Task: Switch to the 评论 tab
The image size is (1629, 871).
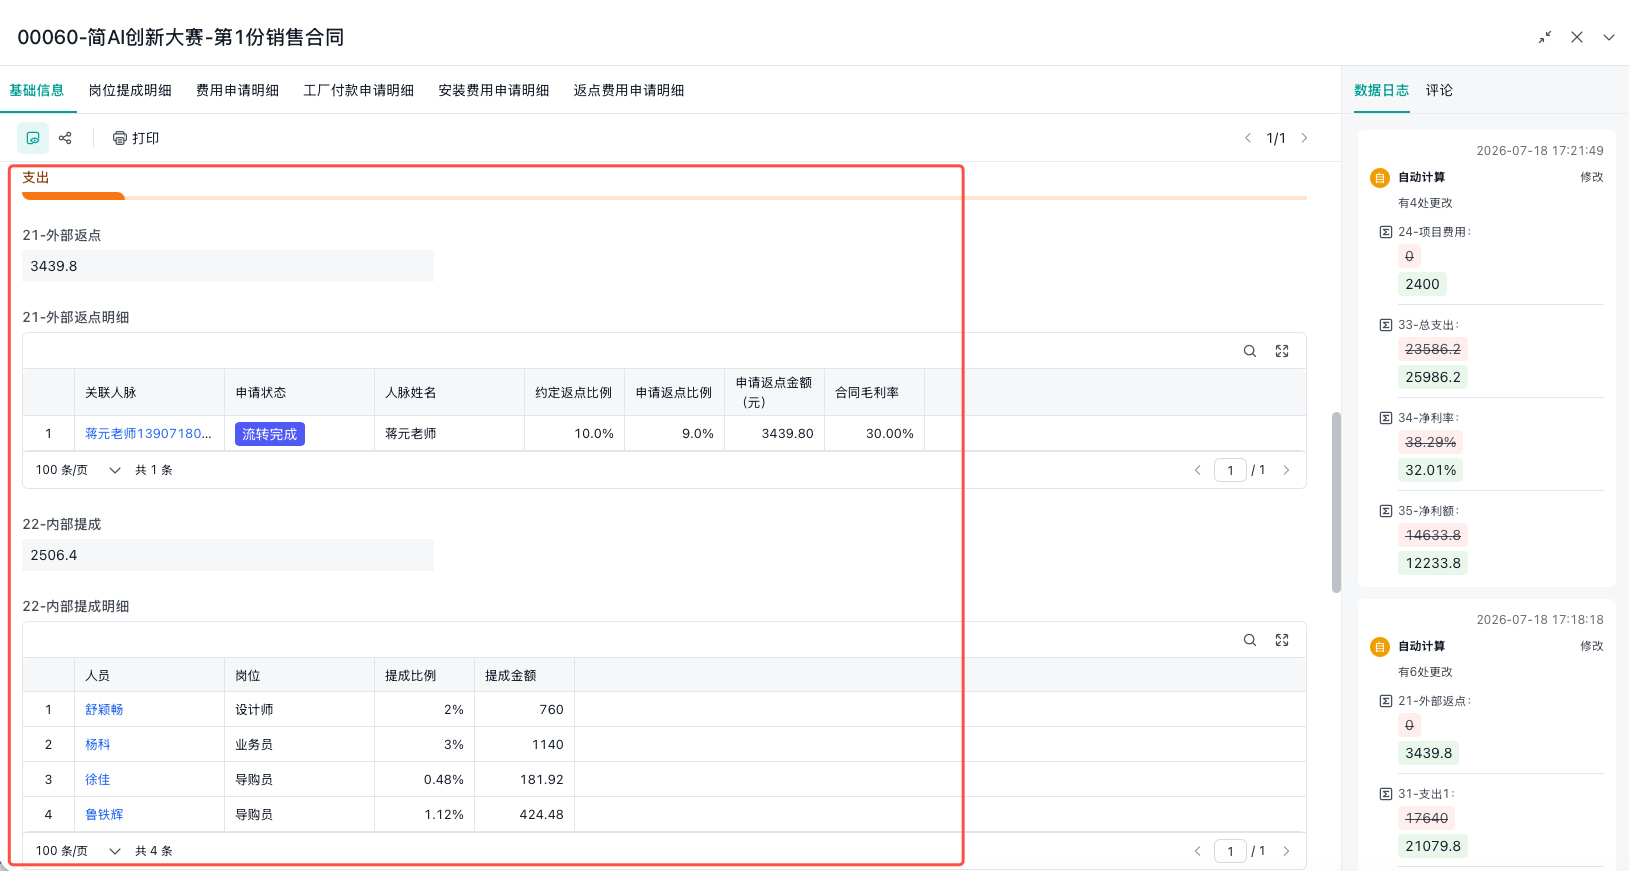Action: [x=1439, y=90]
